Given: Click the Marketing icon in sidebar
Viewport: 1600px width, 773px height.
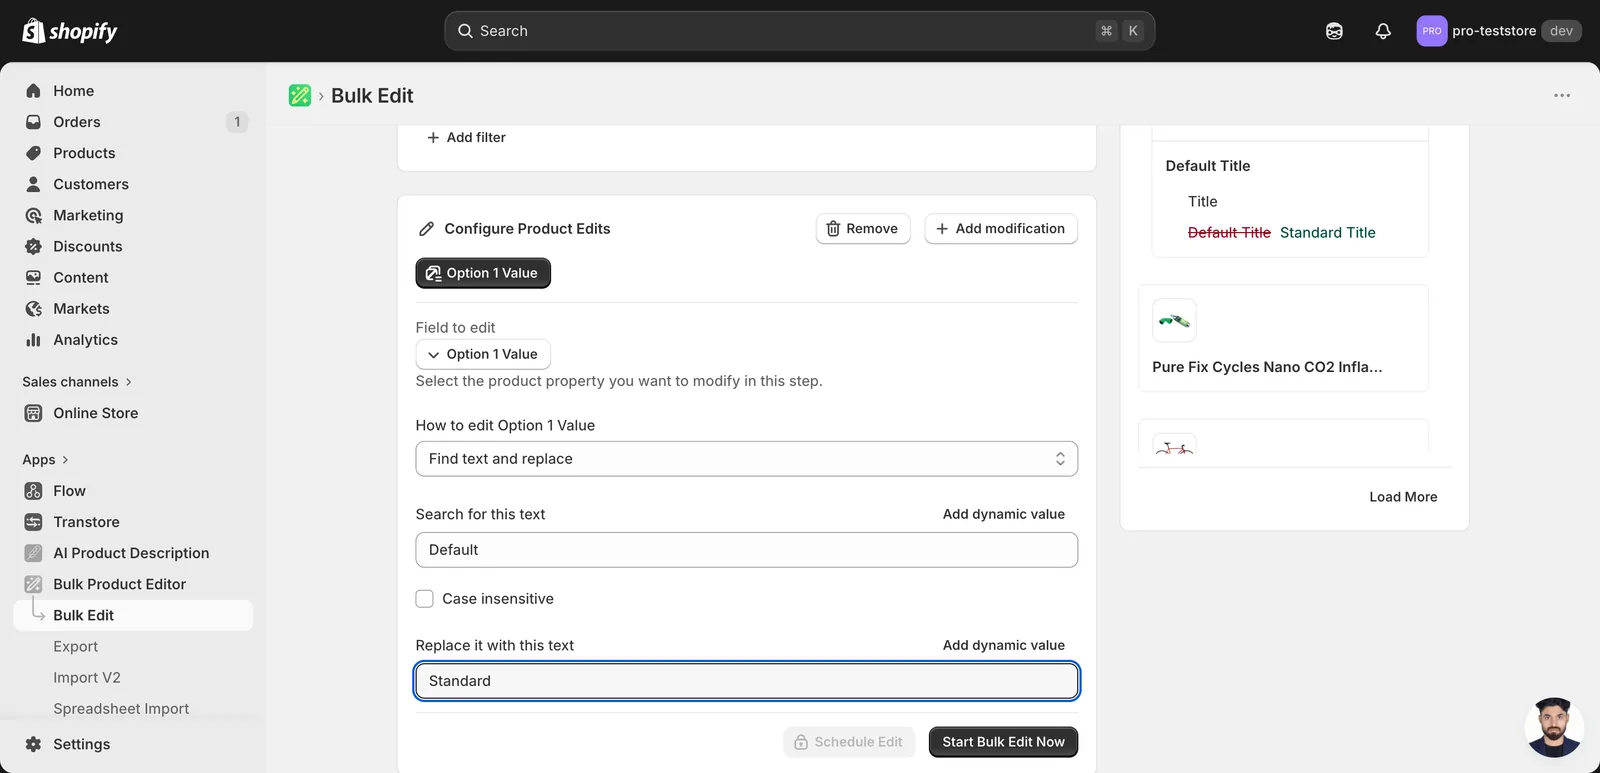Looking at the screenshot, I should click(x=33, y=215).
